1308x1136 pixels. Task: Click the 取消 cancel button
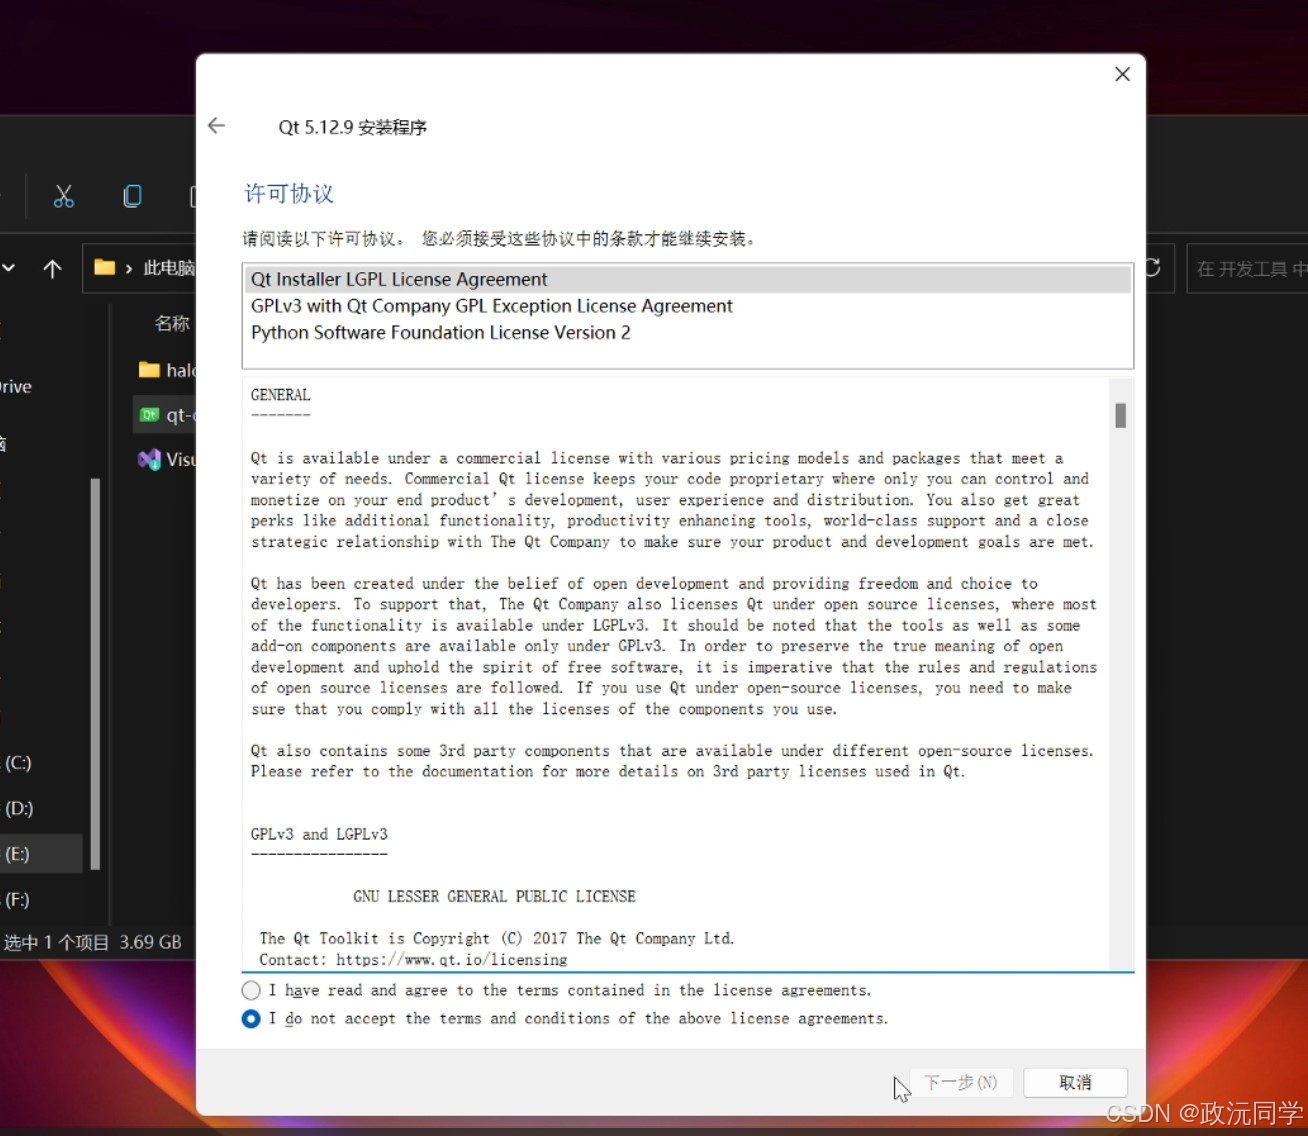coord(1075,1082)
